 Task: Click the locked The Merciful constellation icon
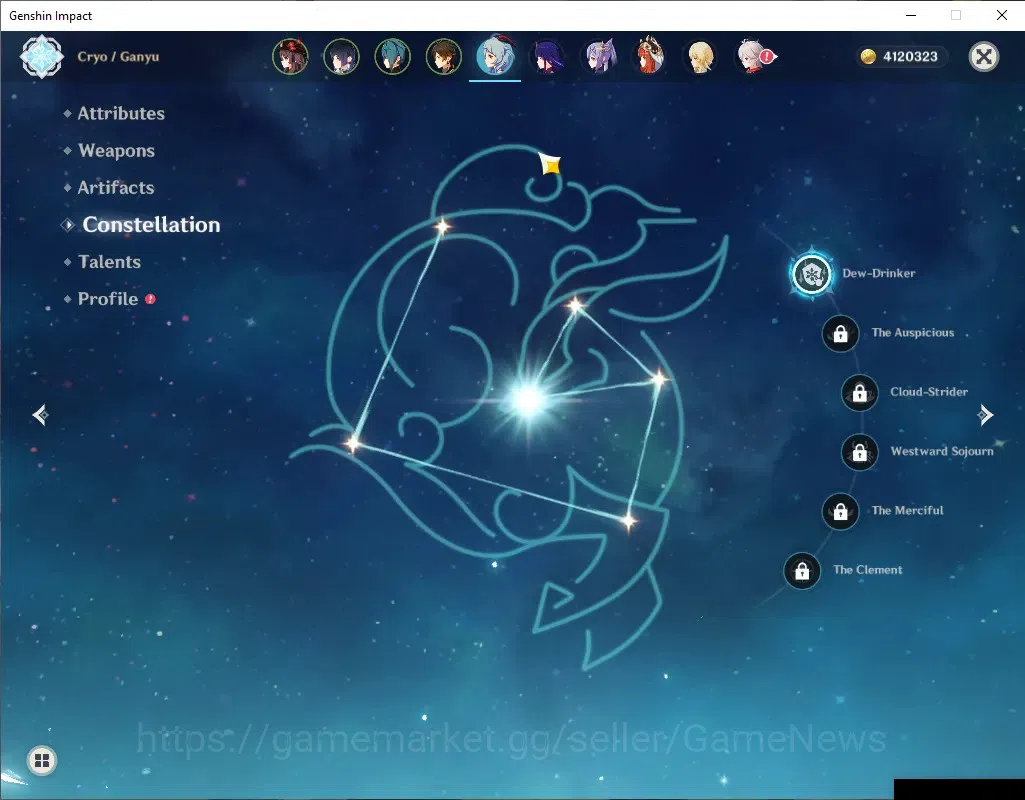coord(841,512)
